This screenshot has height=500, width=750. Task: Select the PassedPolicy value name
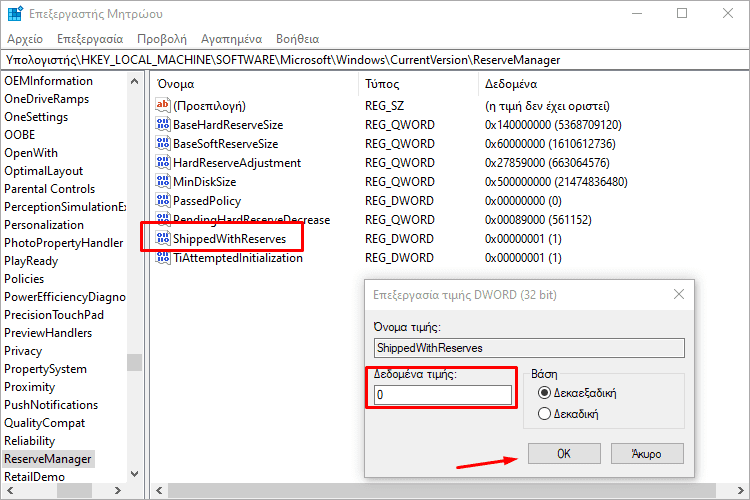click(x=207, y=201)
